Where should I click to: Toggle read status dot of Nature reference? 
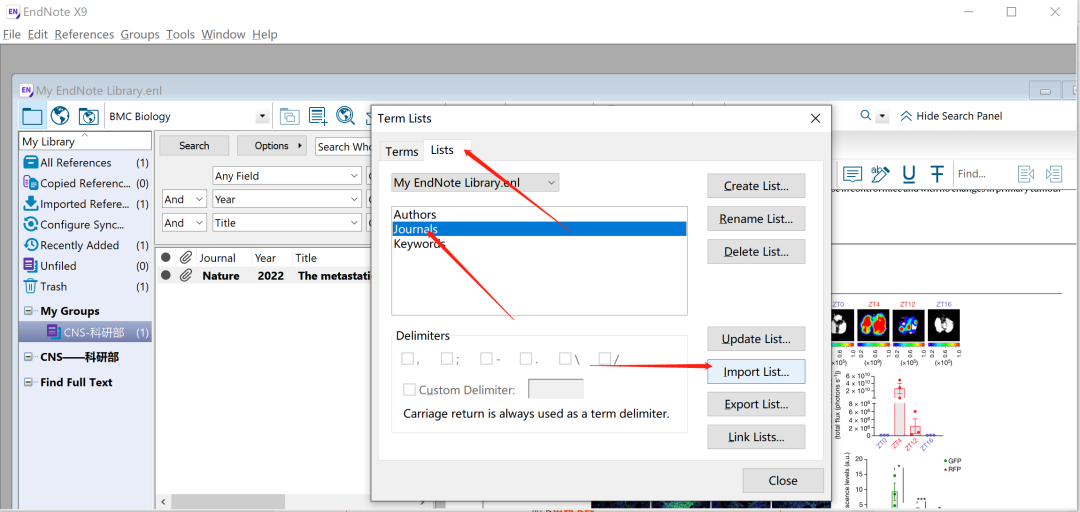165,276
